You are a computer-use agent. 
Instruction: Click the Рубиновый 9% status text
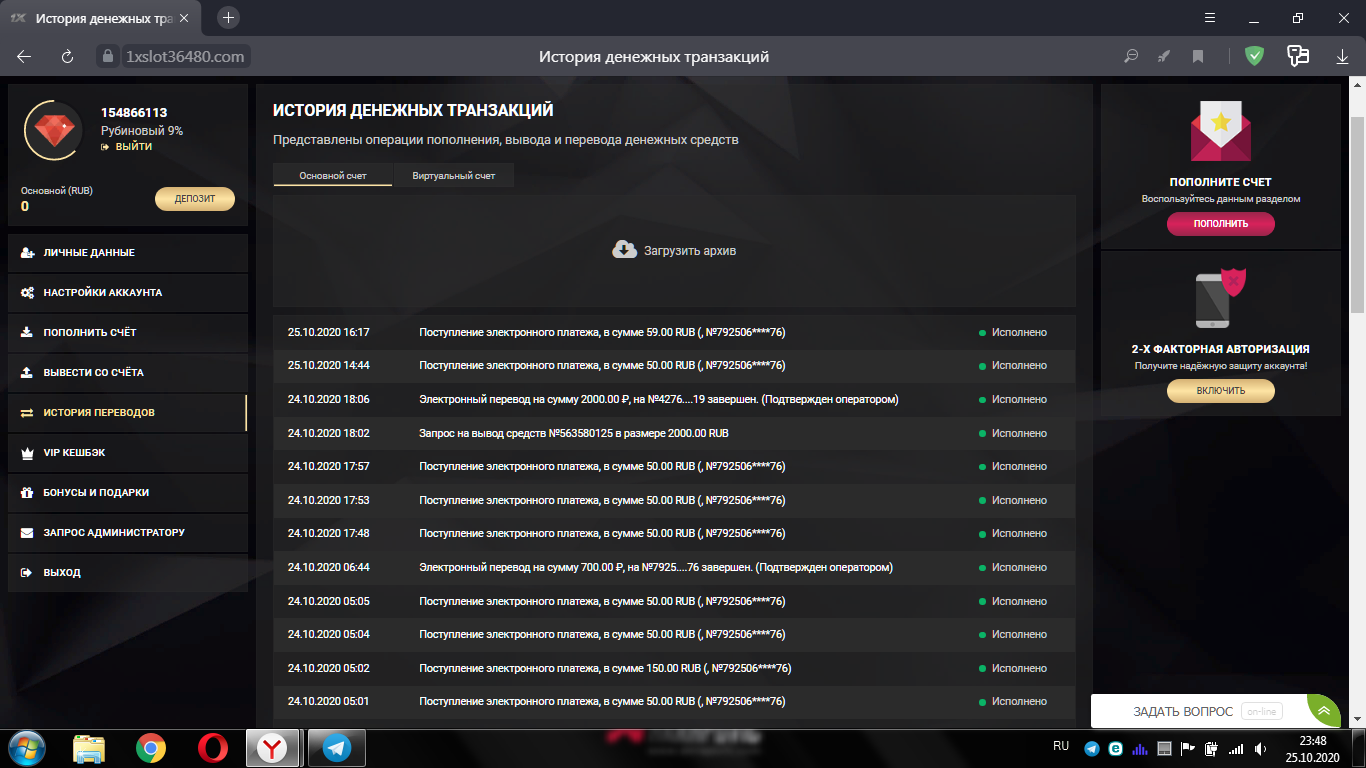pos(142,131)
